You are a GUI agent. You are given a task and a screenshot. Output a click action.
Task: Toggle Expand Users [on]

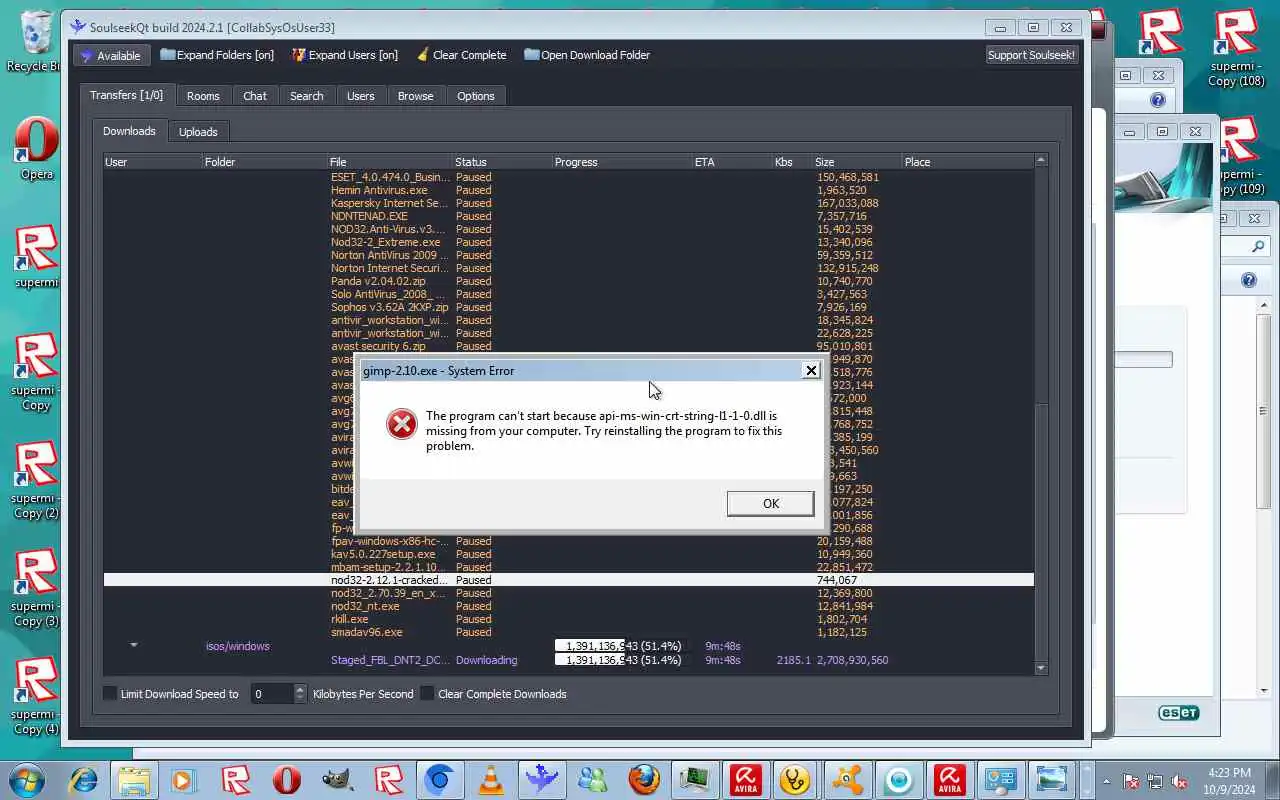(344, 55)
